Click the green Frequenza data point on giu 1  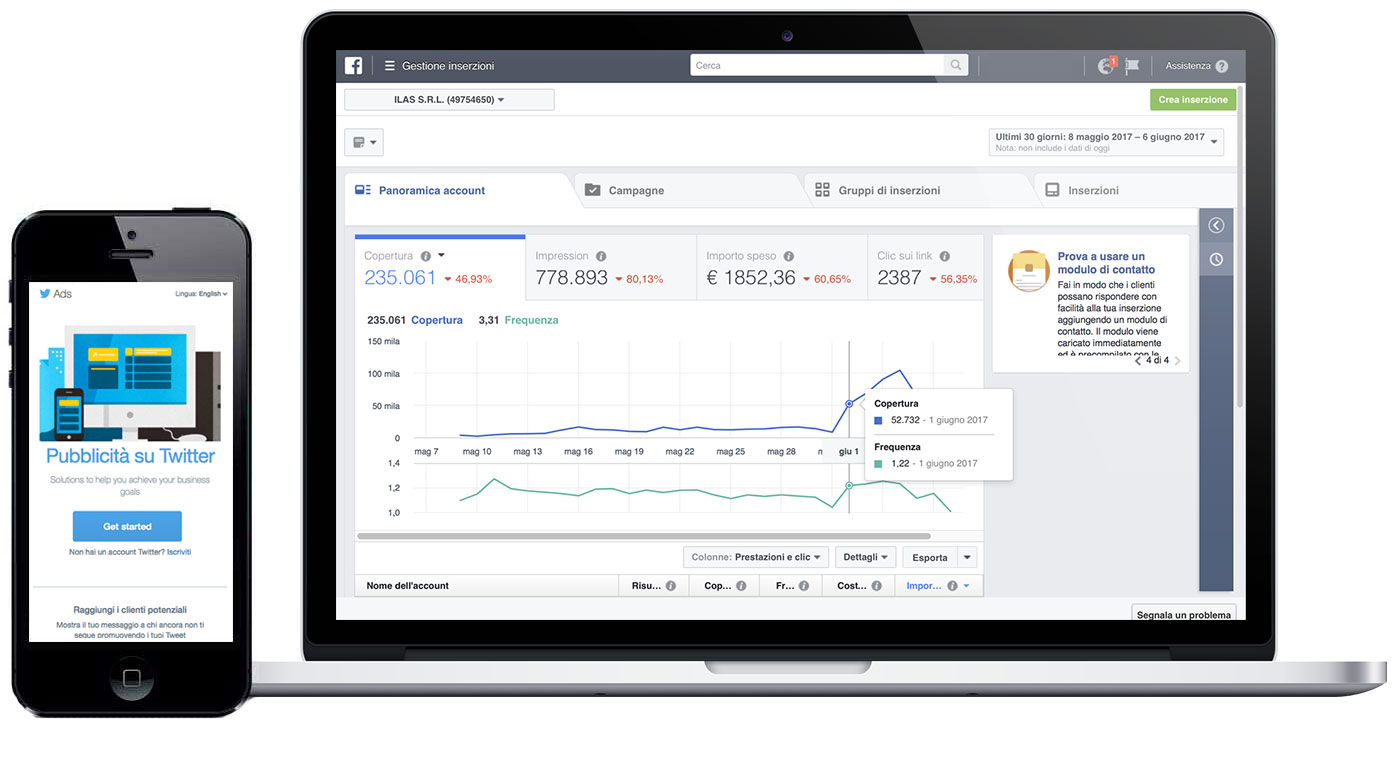pyautogui.click(x=849, y=485)
